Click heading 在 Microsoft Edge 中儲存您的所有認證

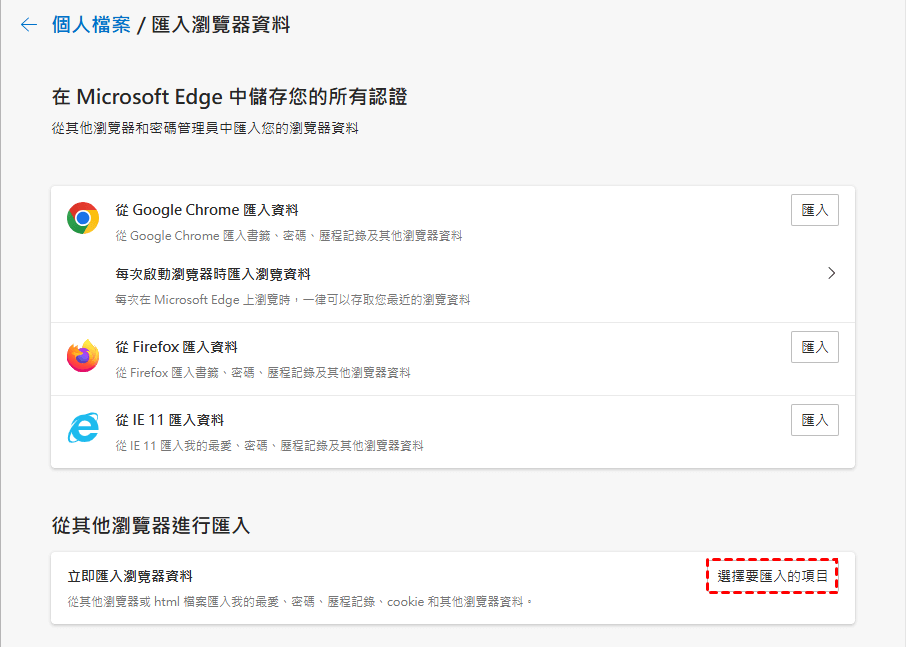point(229,96)
